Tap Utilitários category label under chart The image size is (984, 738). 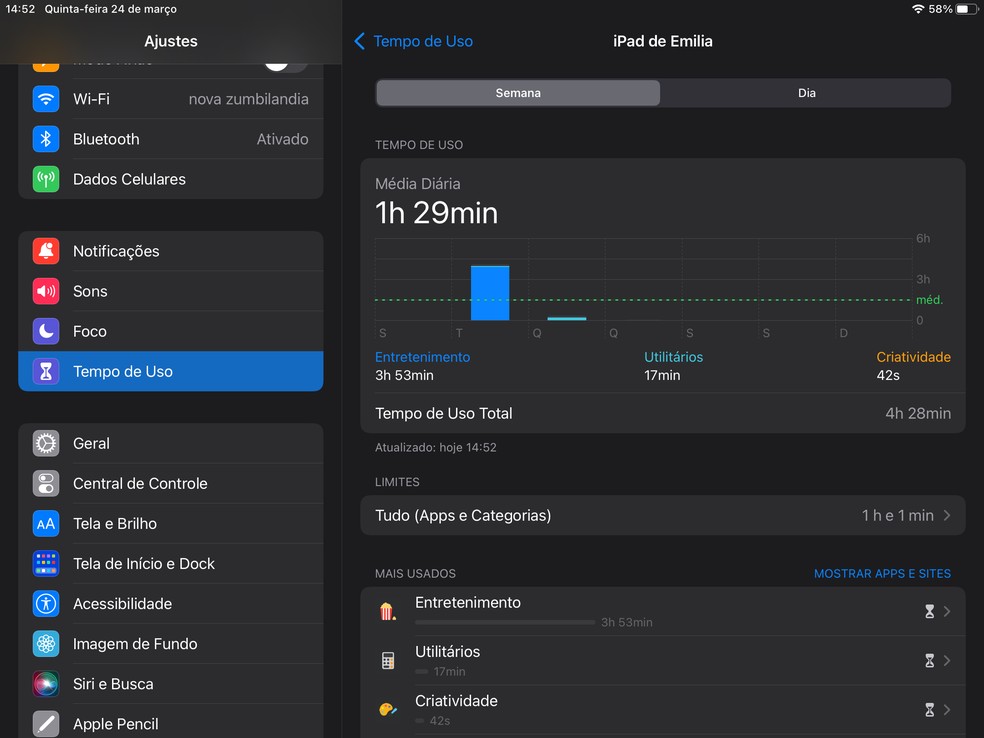(x=673, y=357)
